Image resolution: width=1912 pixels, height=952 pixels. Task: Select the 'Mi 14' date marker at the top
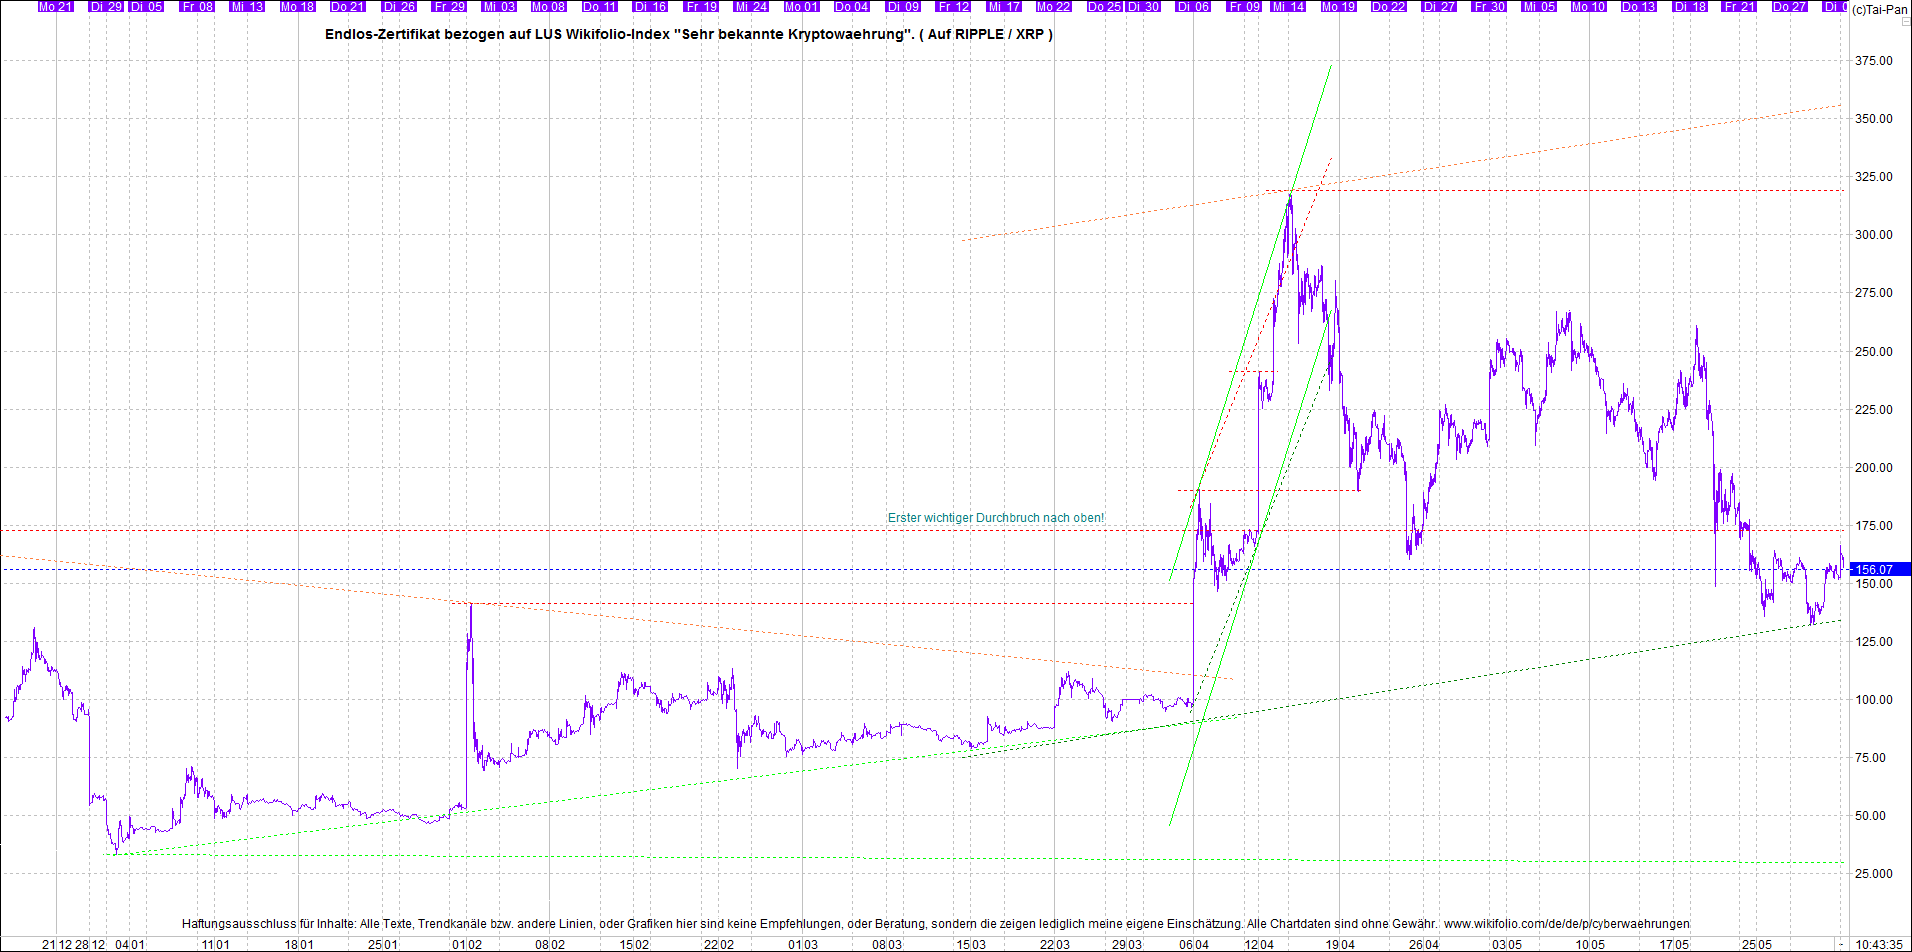(x=1288, y=6)
